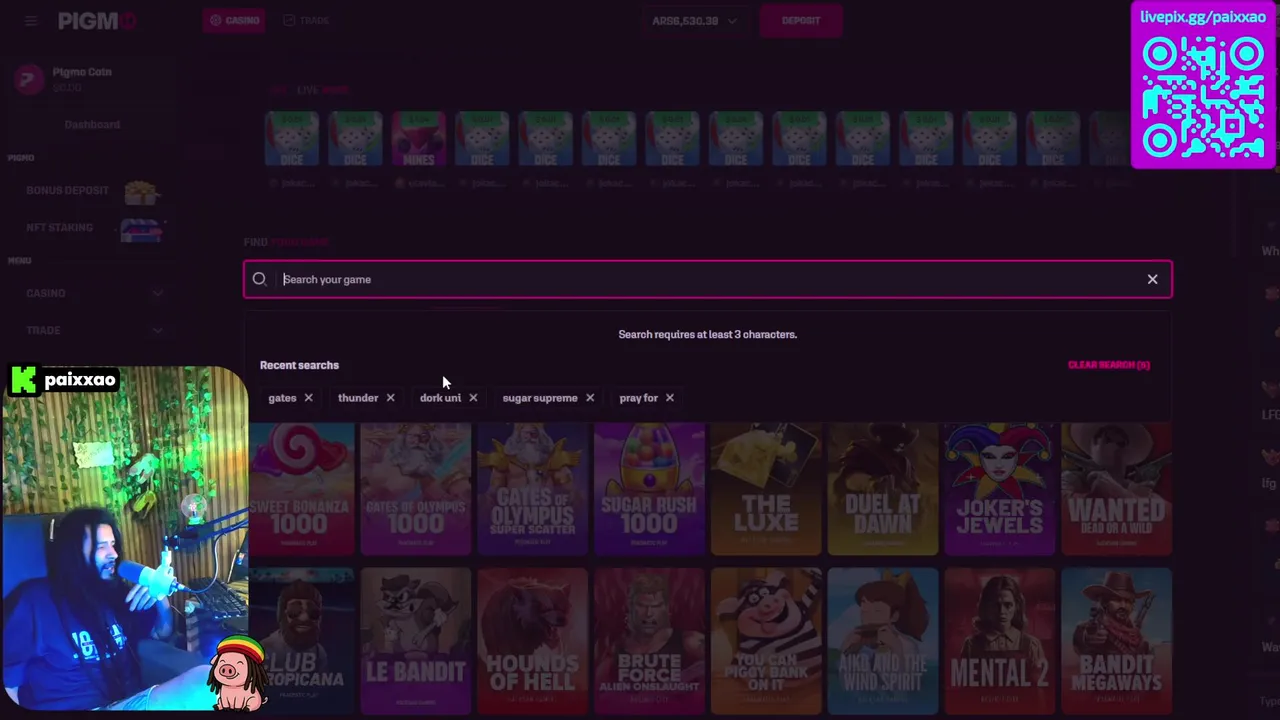Click "Search requires at least 3 characters" message
The width and height of the screenshot is (1280, 720).
coord(707,334)
